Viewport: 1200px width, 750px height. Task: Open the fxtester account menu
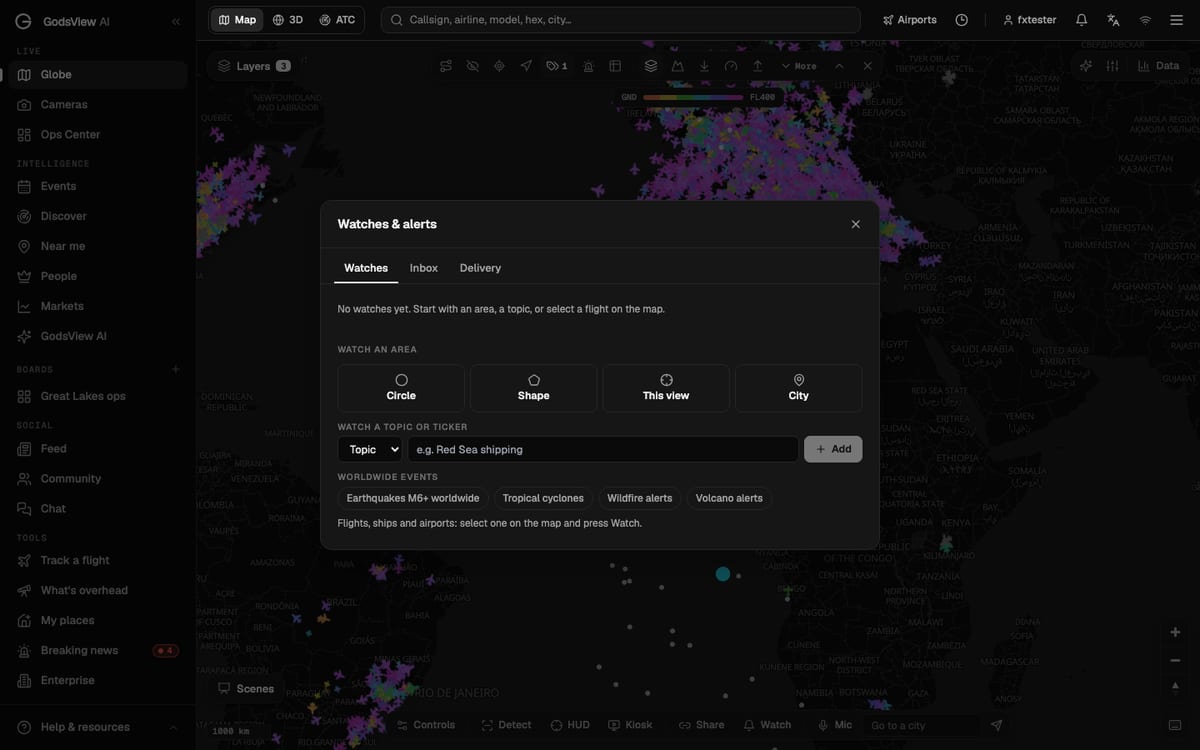1030,20
